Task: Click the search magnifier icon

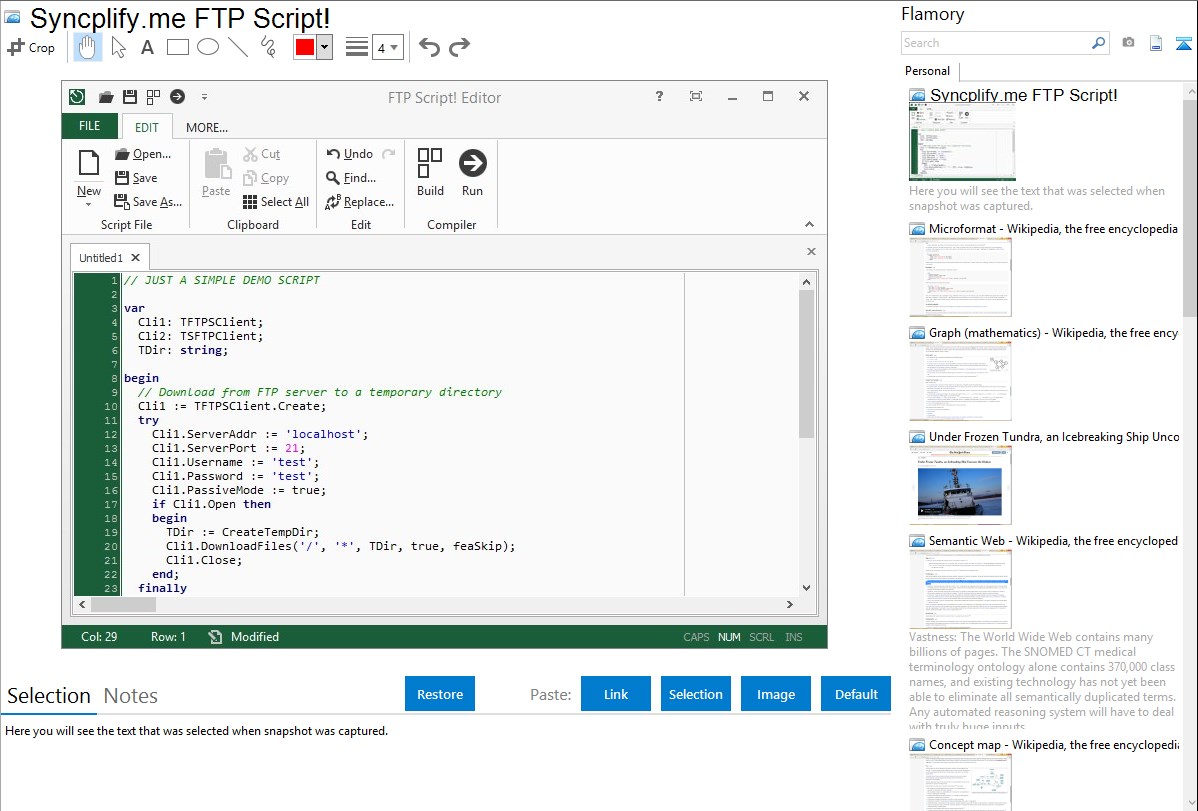Action: point(1099,43)
